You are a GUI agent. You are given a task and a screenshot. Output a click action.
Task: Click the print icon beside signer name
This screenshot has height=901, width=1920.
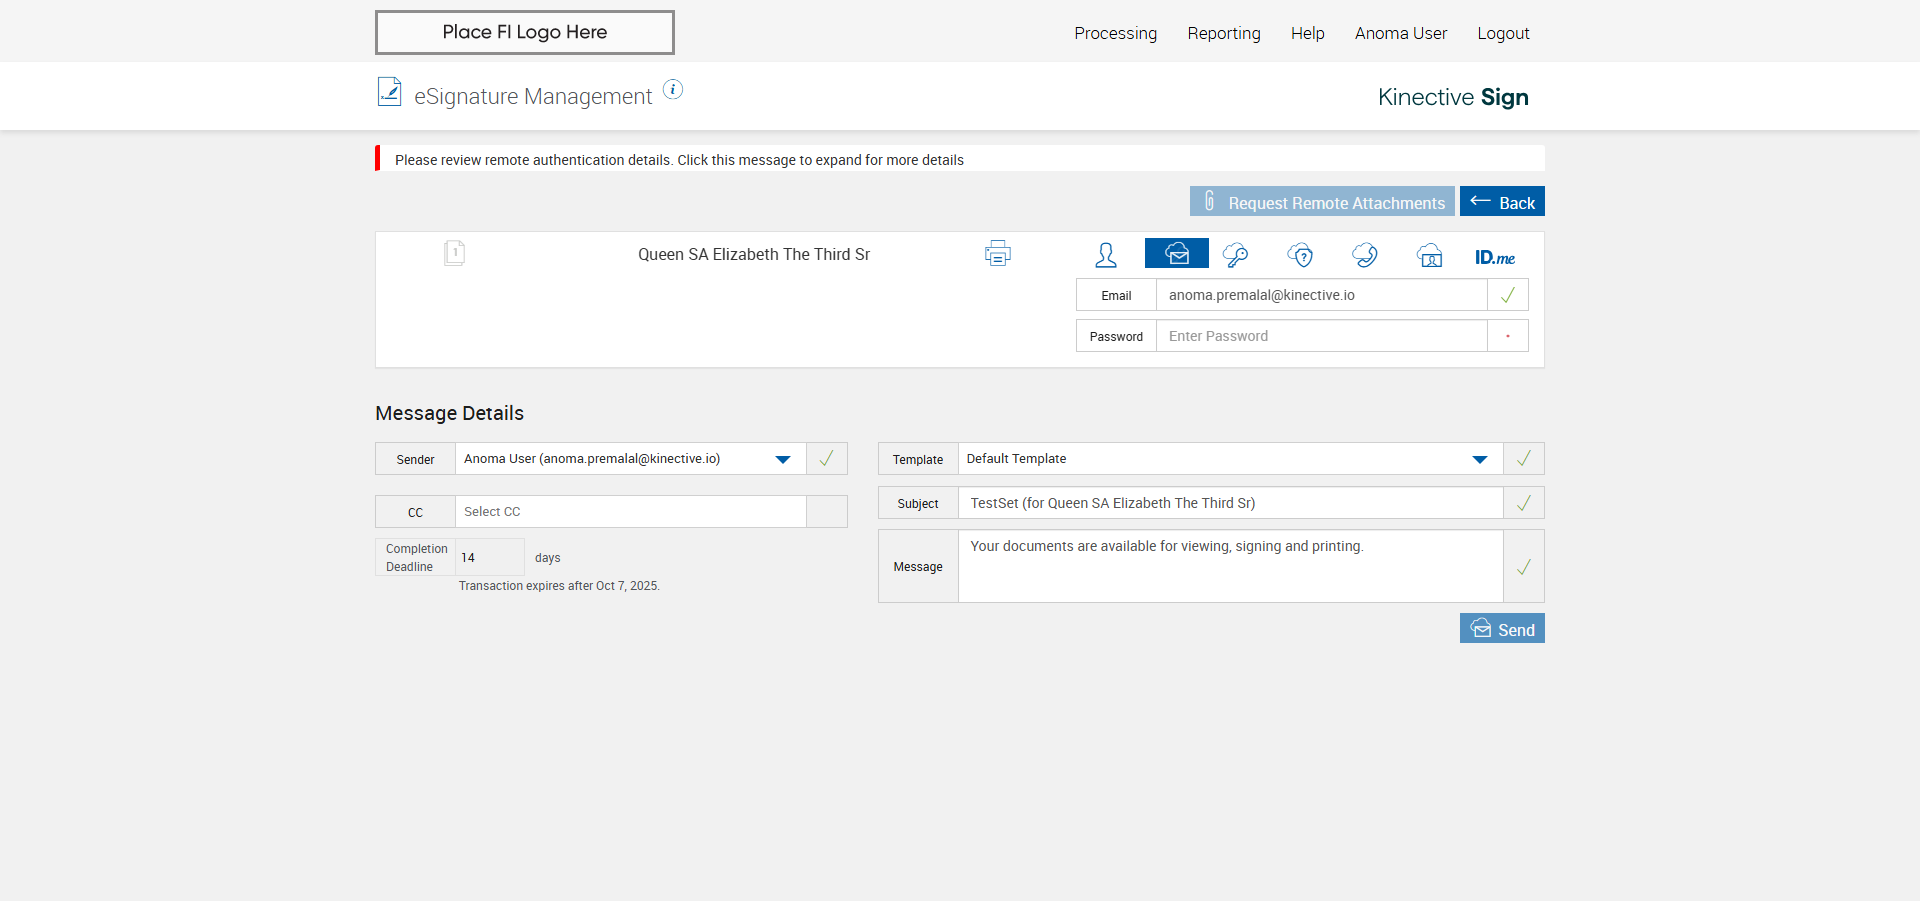pyautogui.click(x=997, y=254)
